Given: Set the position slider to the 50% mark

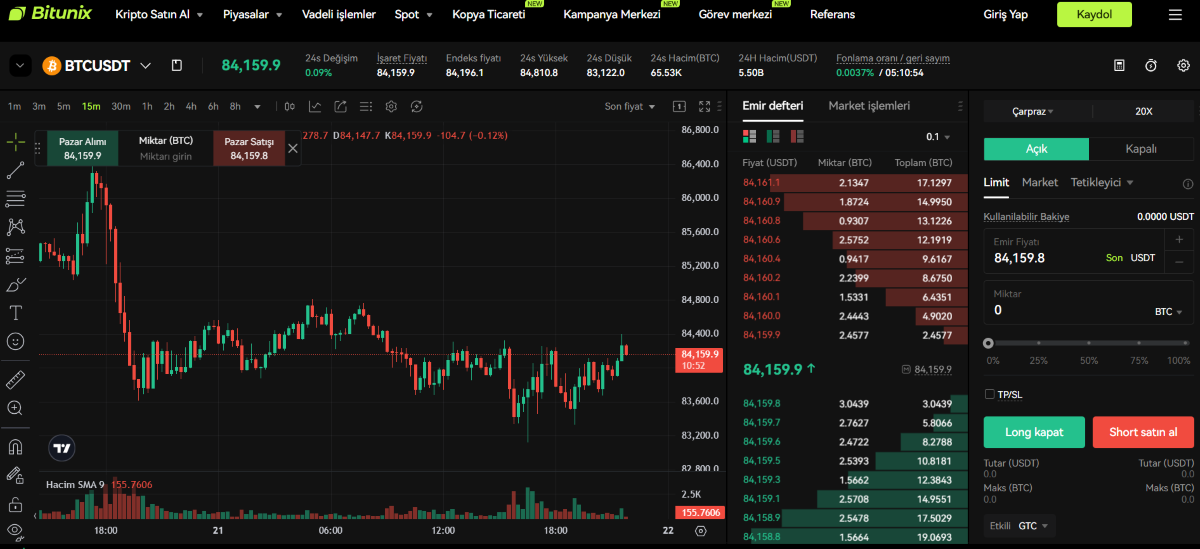Looking at the screenshot, I should point(1089,343).
